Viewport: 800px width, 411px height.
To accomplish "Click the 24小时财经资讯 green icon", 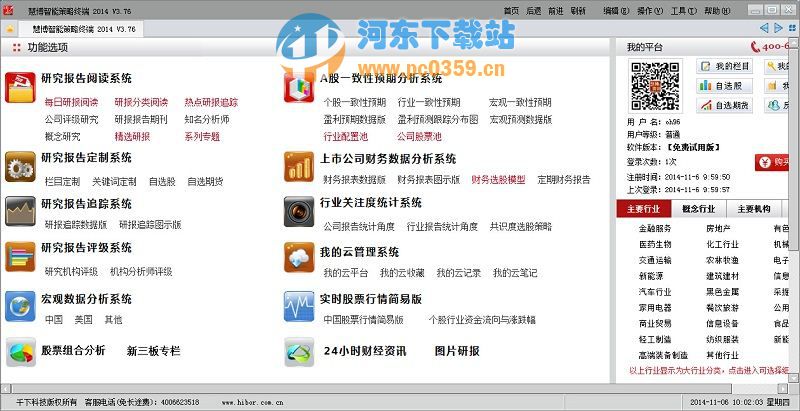I will (299, 351).
